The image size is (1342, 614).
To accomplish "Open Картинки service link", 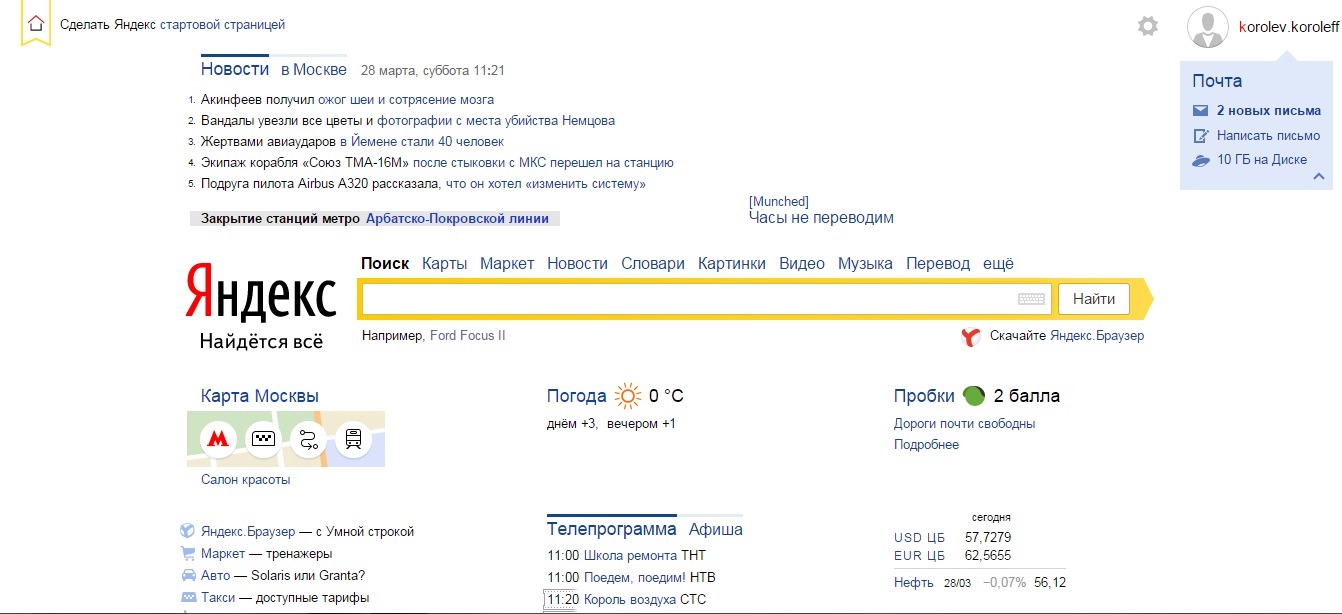I will click(732, 263).
